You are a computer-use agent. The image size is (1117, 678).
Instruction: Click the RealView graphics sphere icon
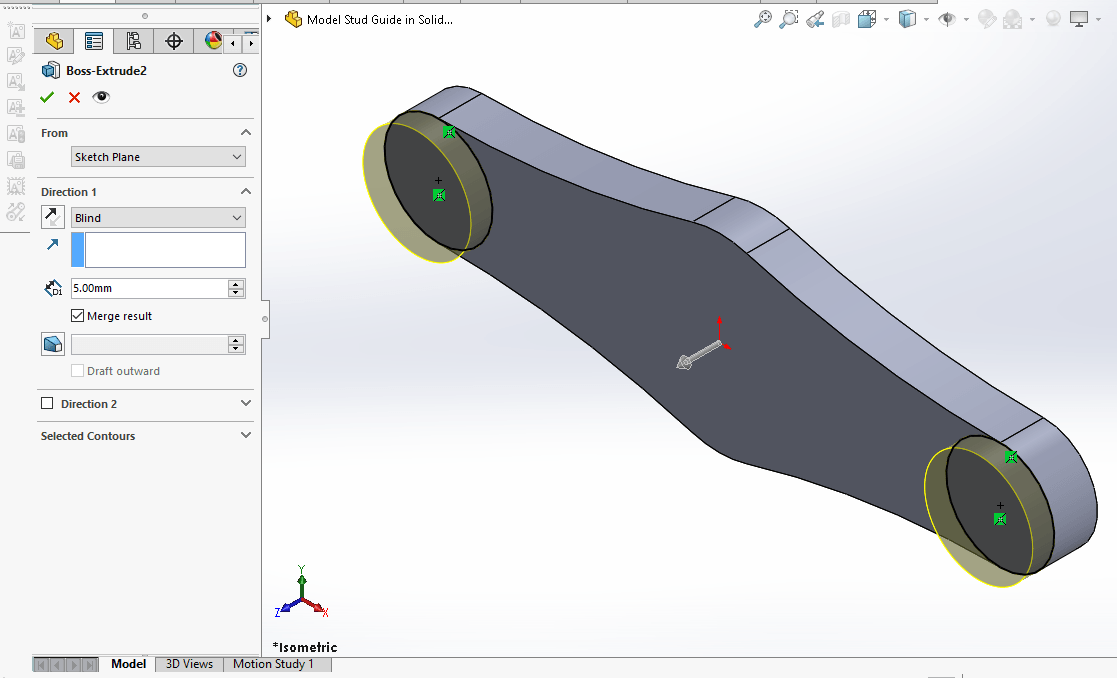(x=1053, y=19)
